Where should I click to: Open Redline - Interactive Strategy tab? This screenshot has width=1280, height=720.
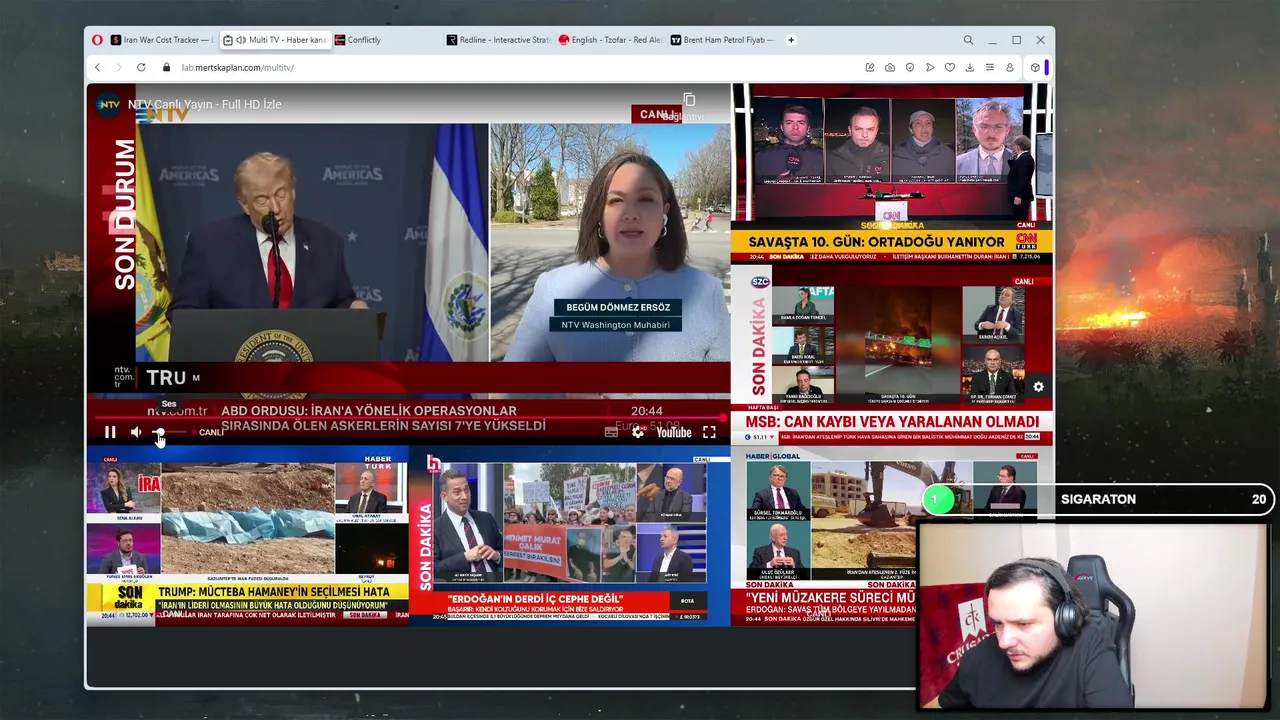point(498,40)
